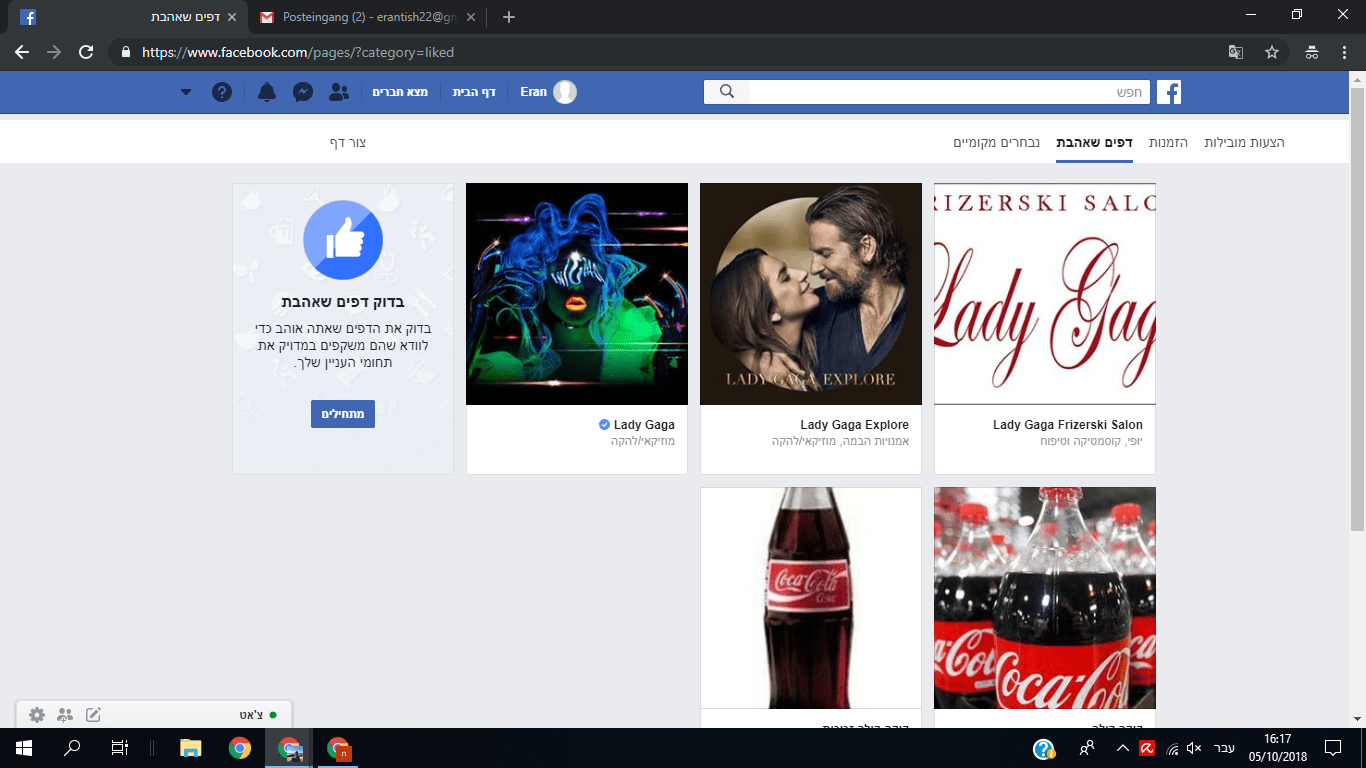Bookmark this page with the star
The image size is (1366, 768).
[1272, 52]
